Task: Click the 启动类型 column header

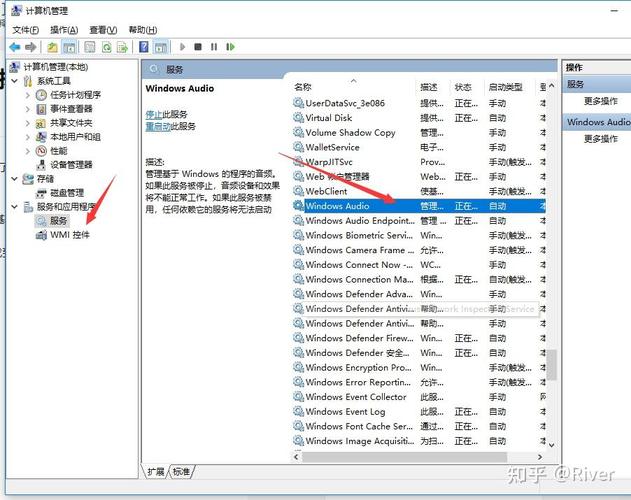Action: [504, 87]
